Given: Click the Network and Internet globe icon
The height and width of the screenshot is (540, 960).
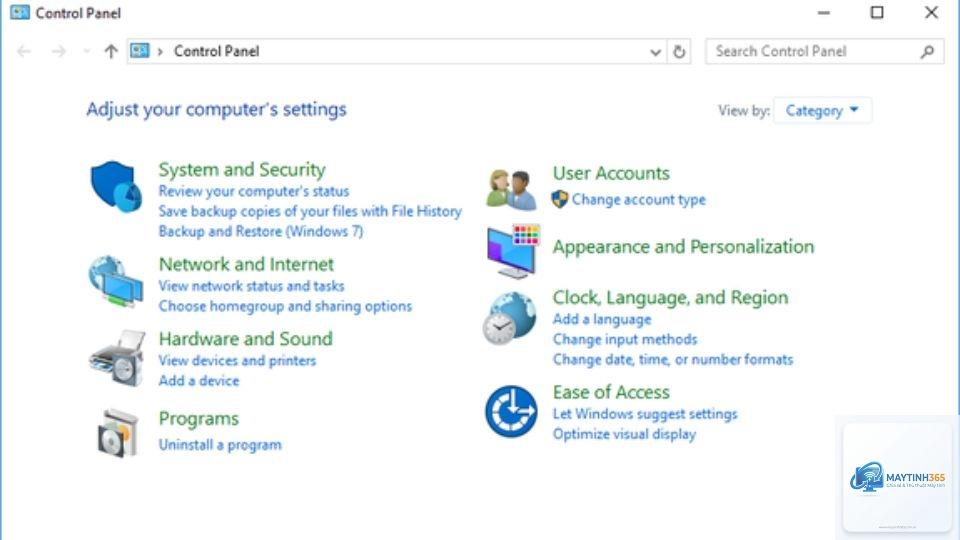Looking at the screenshot, I should pos(116,282).
